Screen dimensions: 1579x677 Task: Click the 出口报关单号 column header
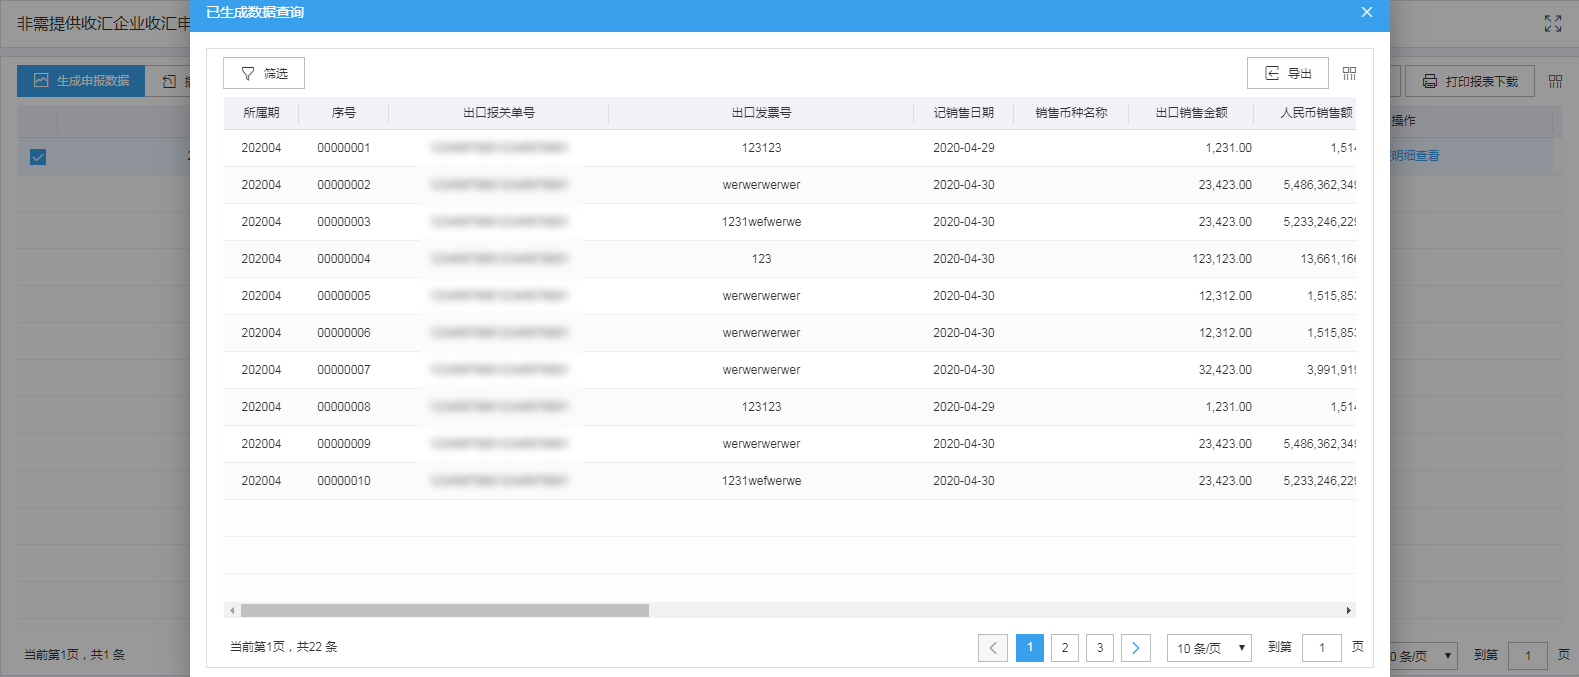pyautogui.click(x=499, y=113)
